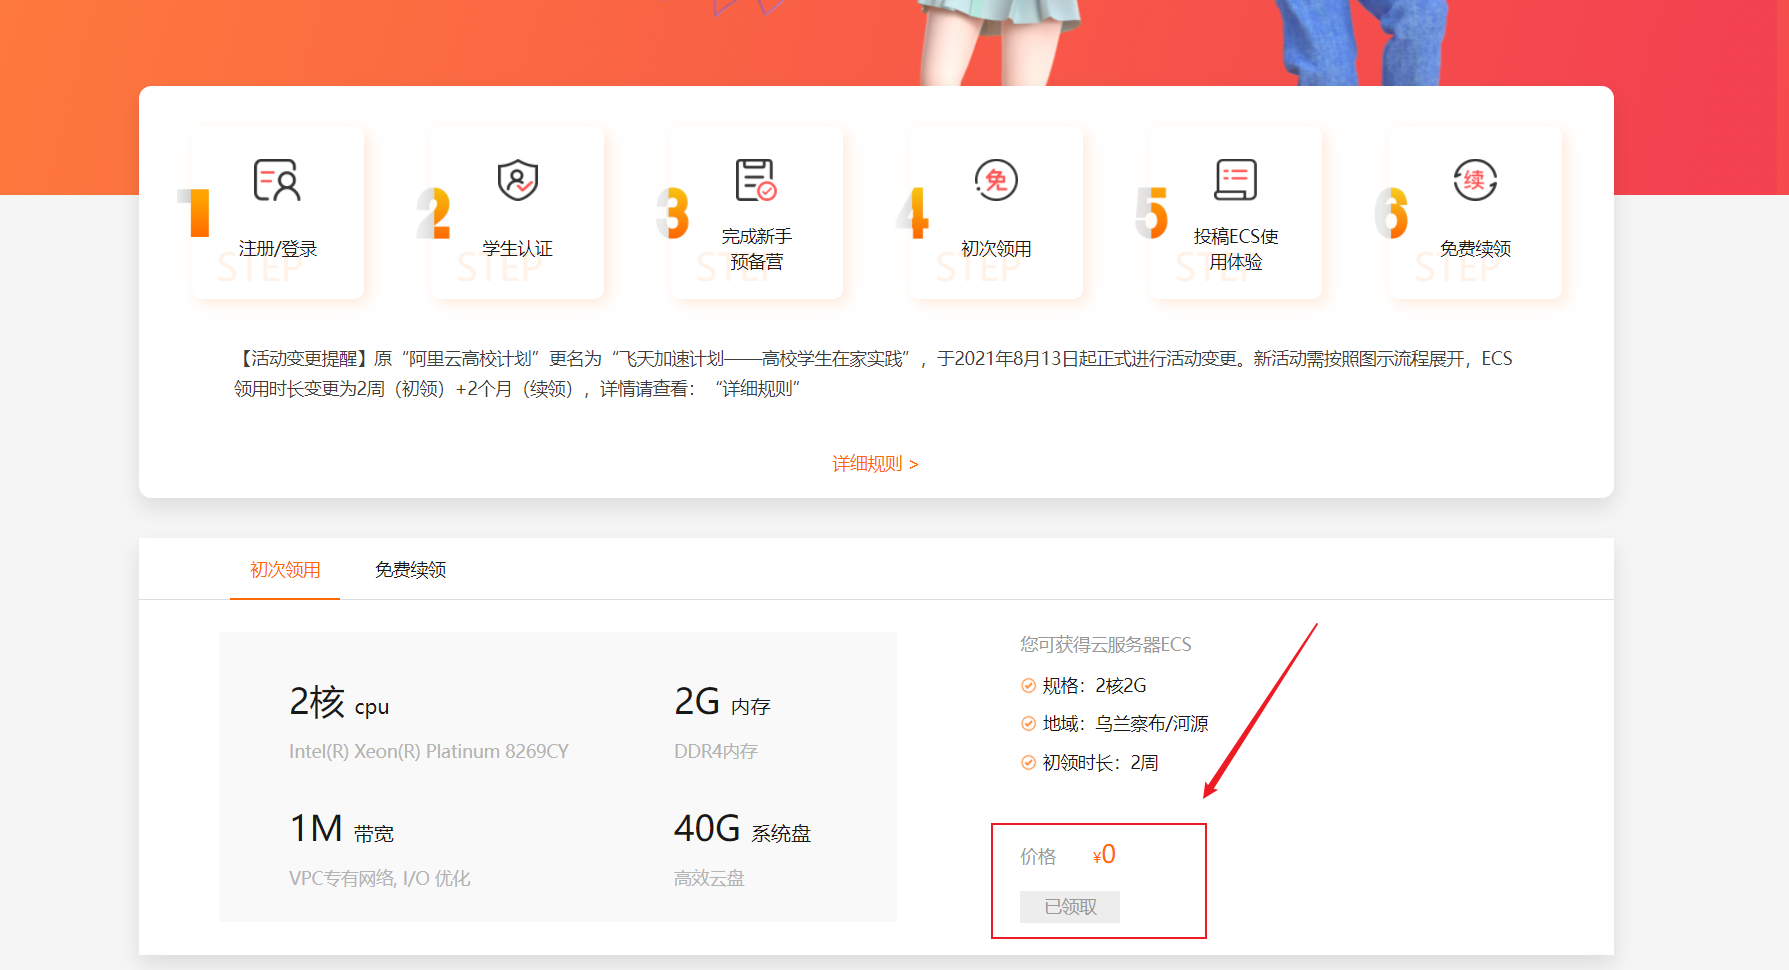
Task: Expand the step 6 免费续领 card
Action: click(1474, 212)
